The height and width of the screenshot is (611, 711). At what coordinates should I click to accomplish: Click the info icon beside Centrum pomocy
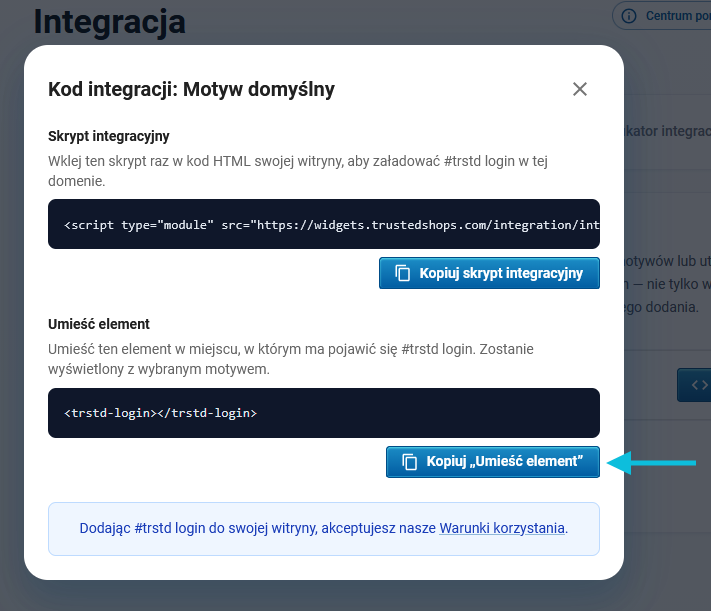(x=628, y=16)
